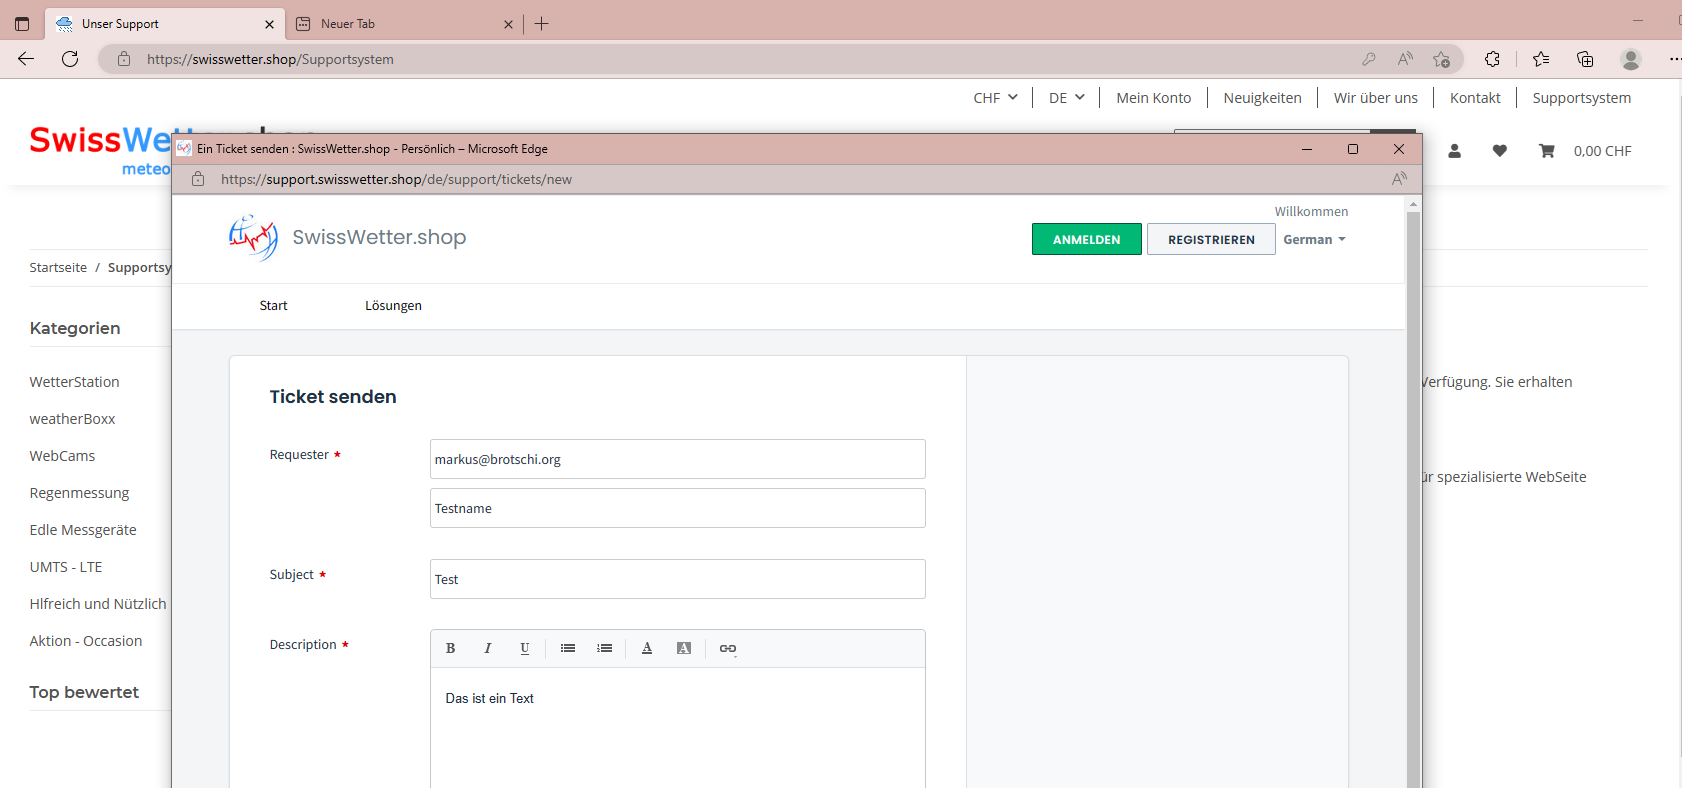
Task: Open Regenmessung category
Action: pos(79,493)
